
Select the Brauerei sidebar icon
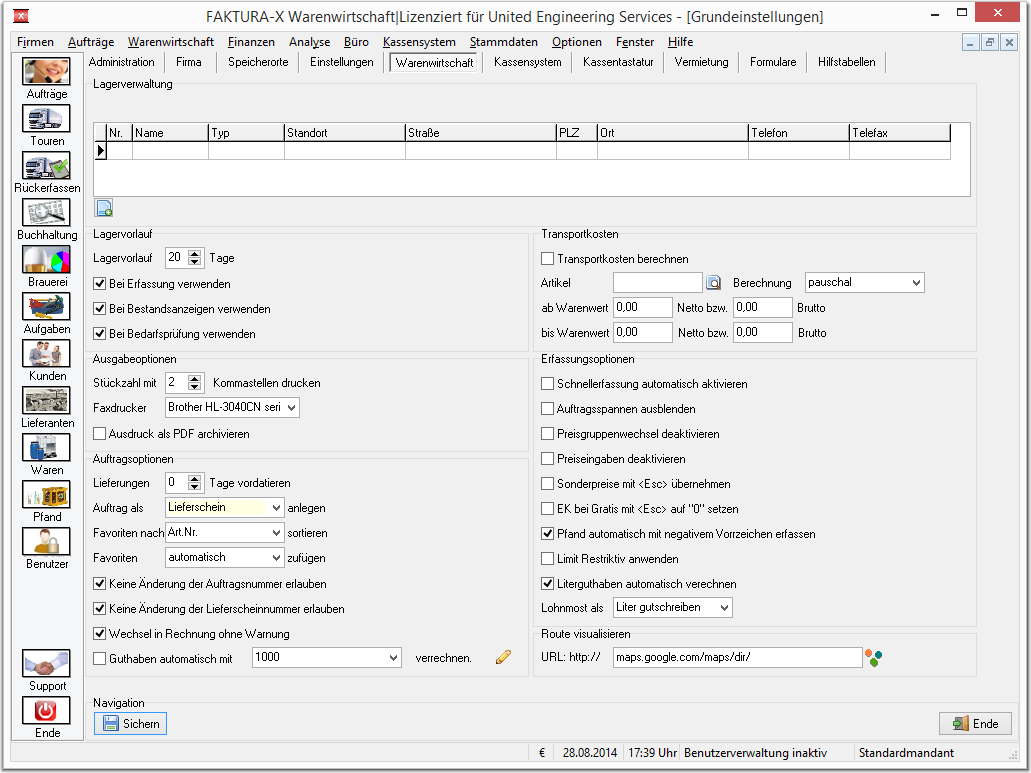point(46,260)
